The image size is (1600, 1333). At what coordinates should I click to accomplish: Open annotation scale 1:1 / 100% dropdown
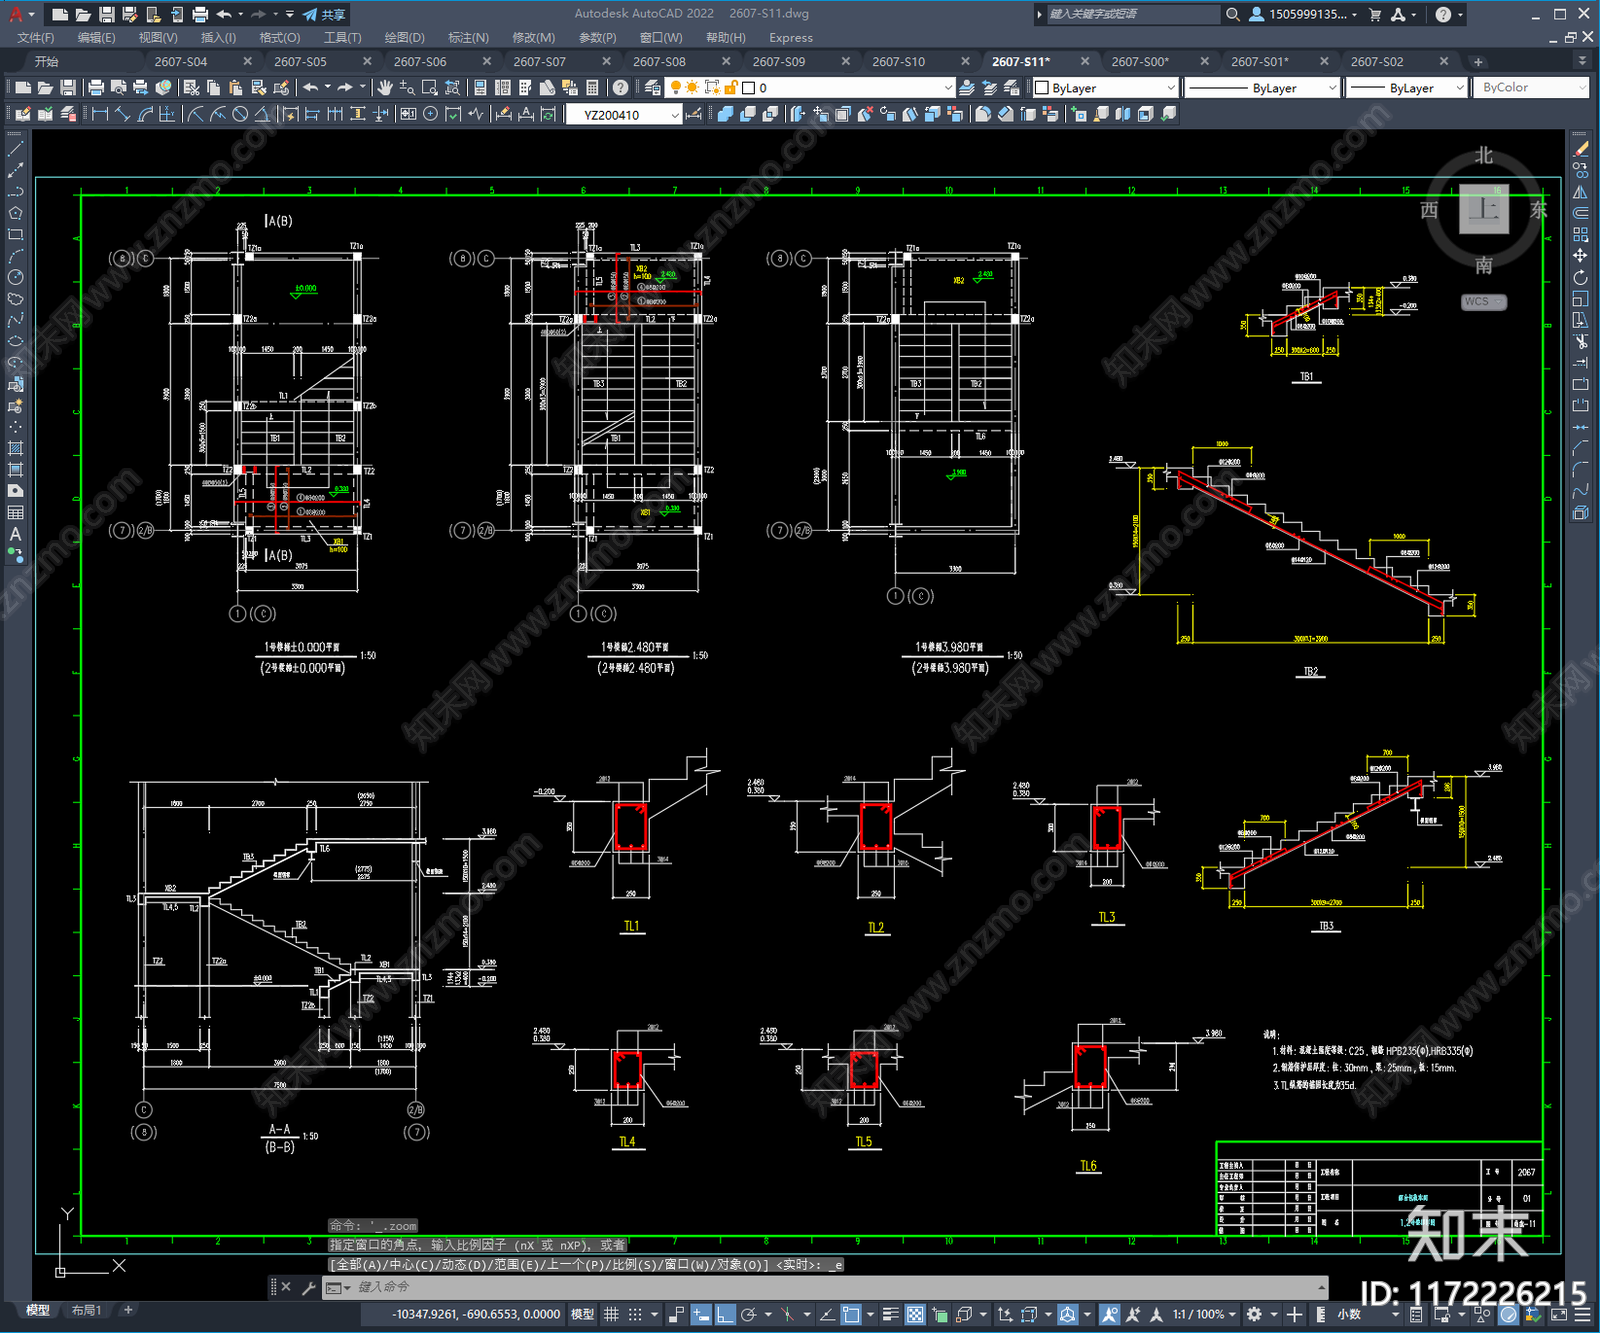coord(1204,1314)
